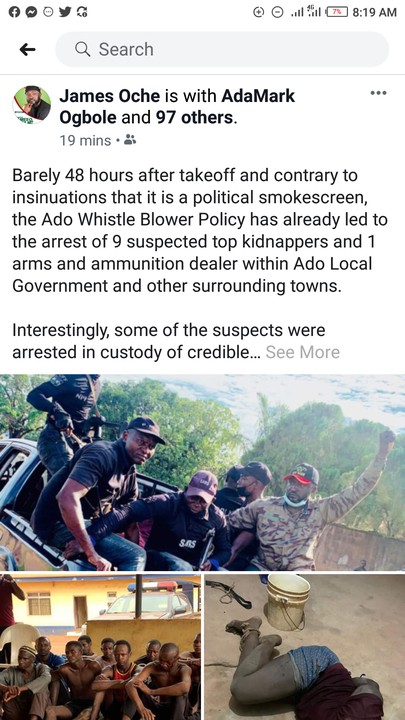Open the photo with white bucket
The width and height of the screenshot is (405, 720).
(305, 647)
